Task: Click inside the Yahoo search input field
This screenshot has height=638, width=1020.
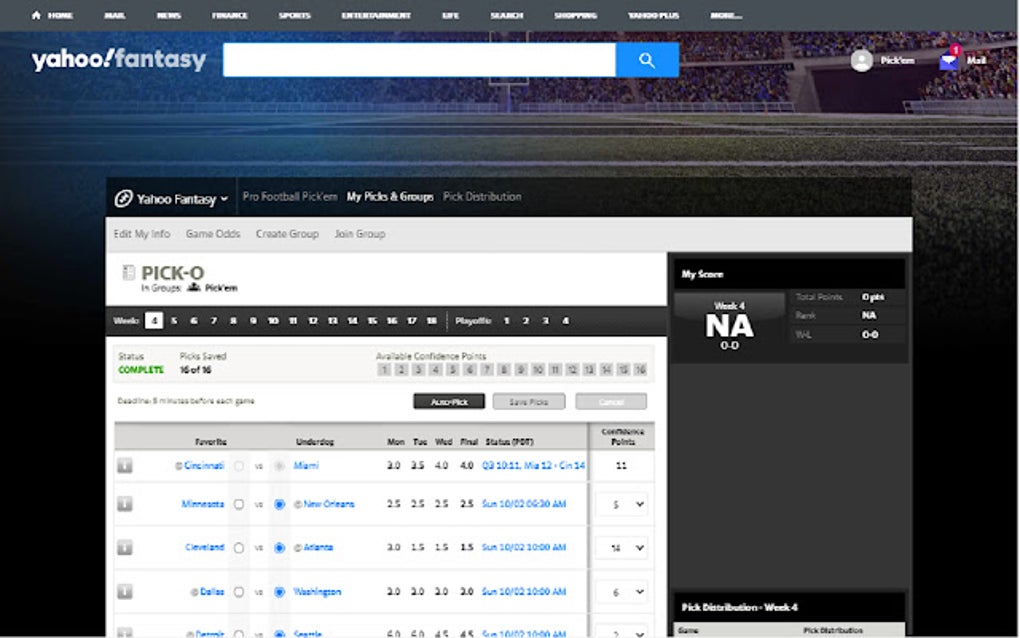Action: pyautogui.click(x=420, y=60)
